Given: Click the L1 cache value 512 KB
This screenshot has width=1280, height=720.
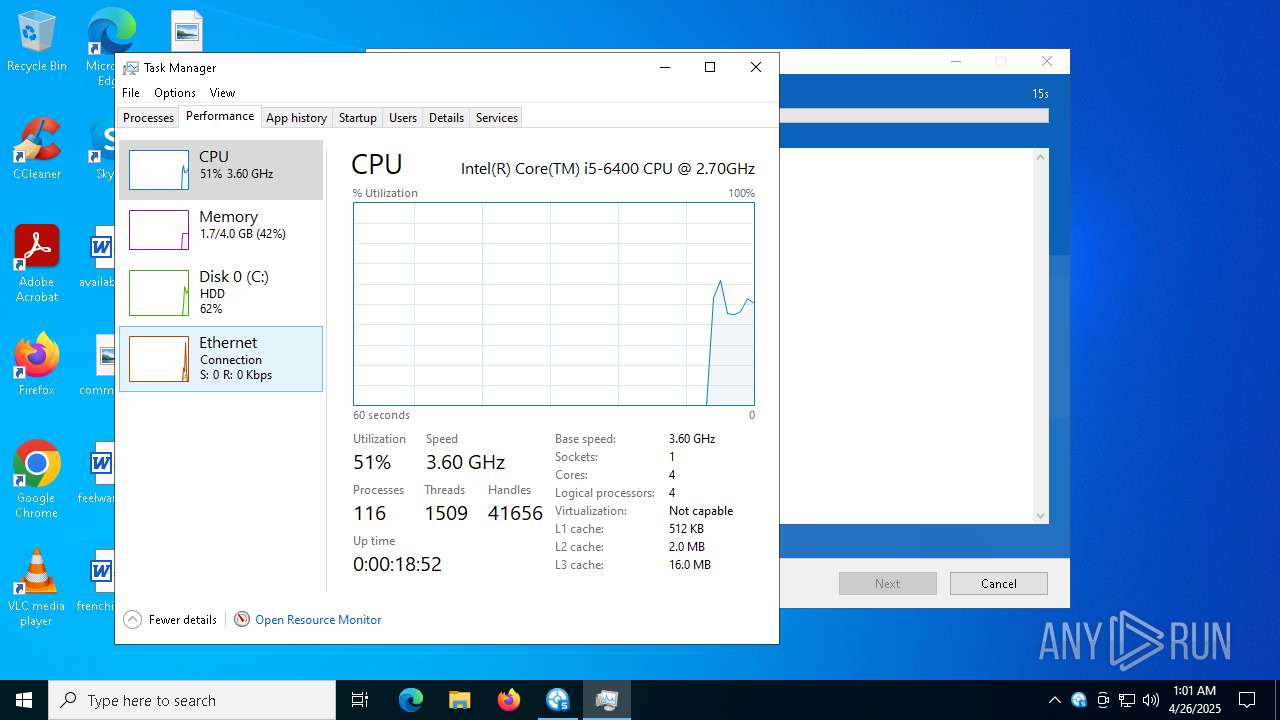Looking at the screenshot, I should tap(686, 529).
